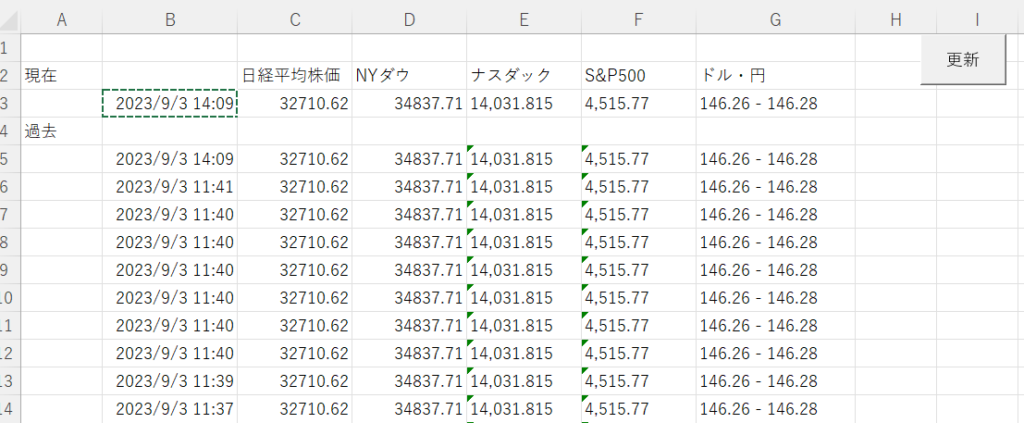Viewport: 1024px width, 423px height.
Task: Select the column G header
Action: (775, 19)
